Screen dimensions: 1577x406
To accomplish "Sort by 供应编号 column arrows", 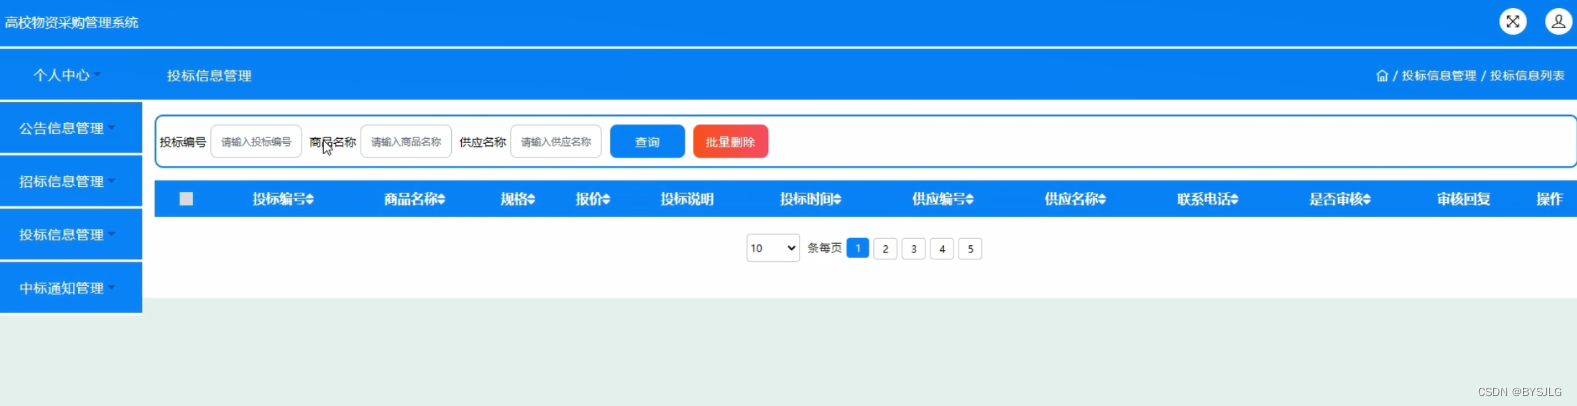I will 970,200.
